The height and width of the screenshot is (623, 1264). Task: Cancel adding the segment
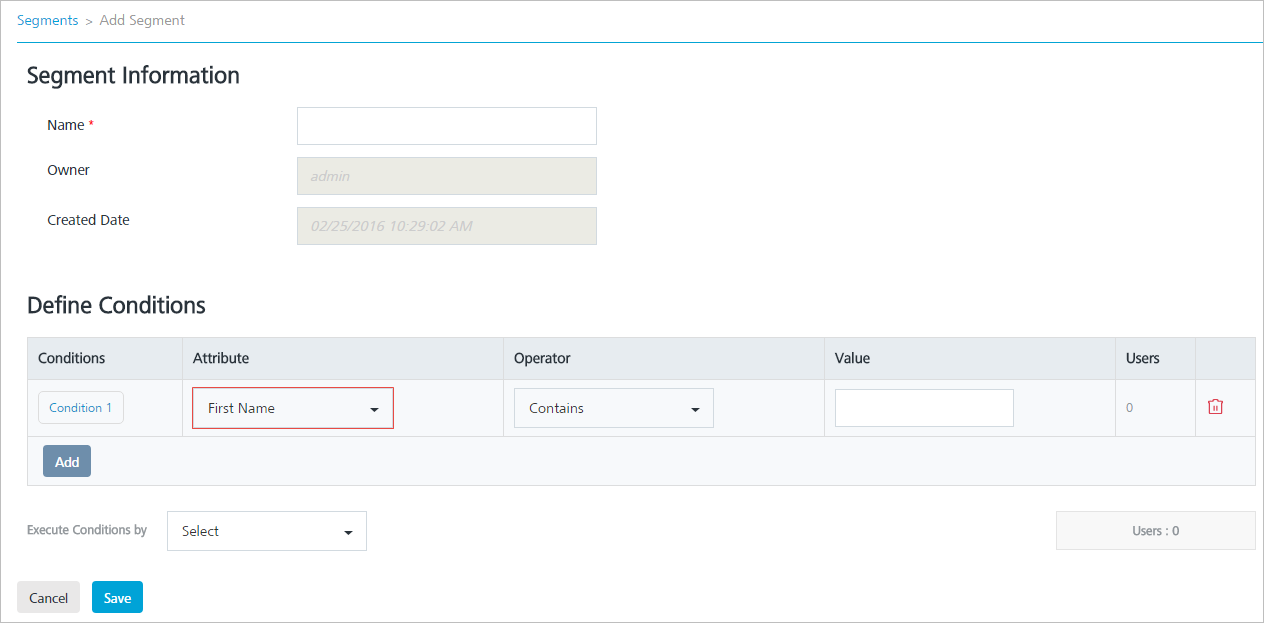click(48, 598)
